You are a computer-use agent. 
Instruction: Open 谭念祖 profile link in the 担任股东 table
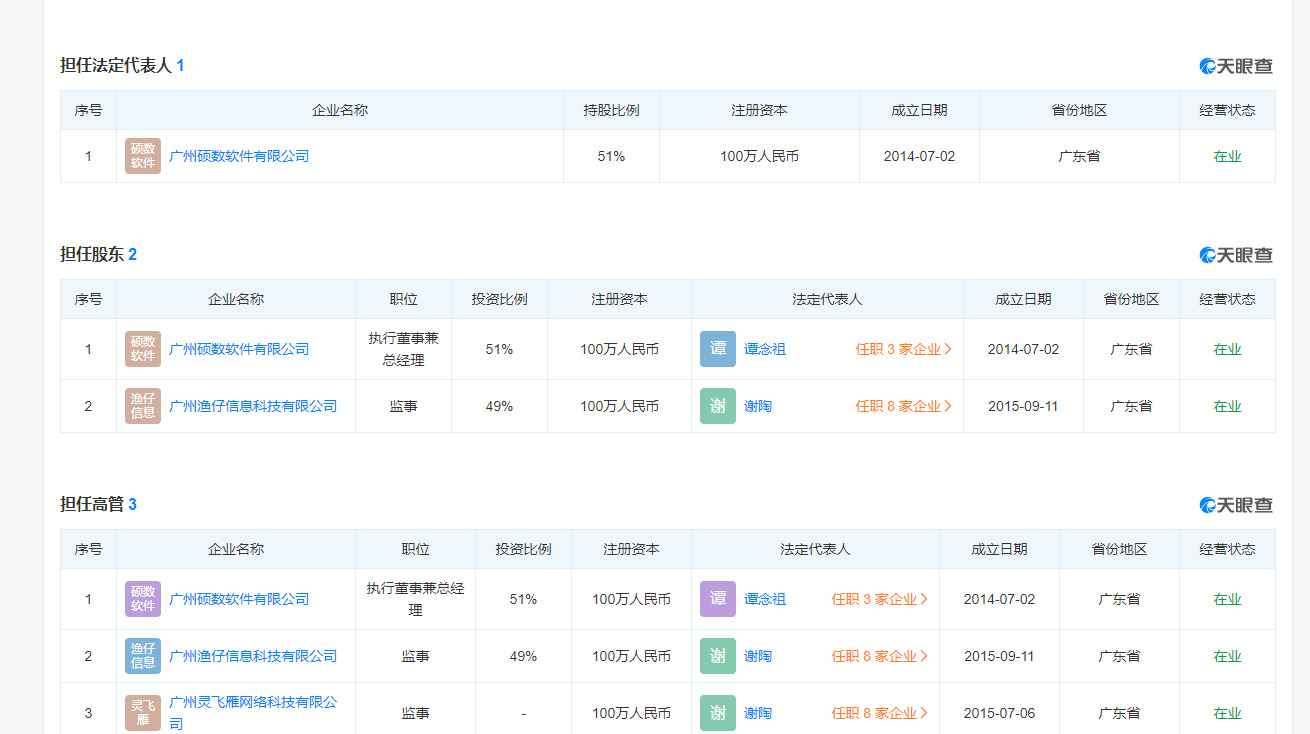(765, 349)
